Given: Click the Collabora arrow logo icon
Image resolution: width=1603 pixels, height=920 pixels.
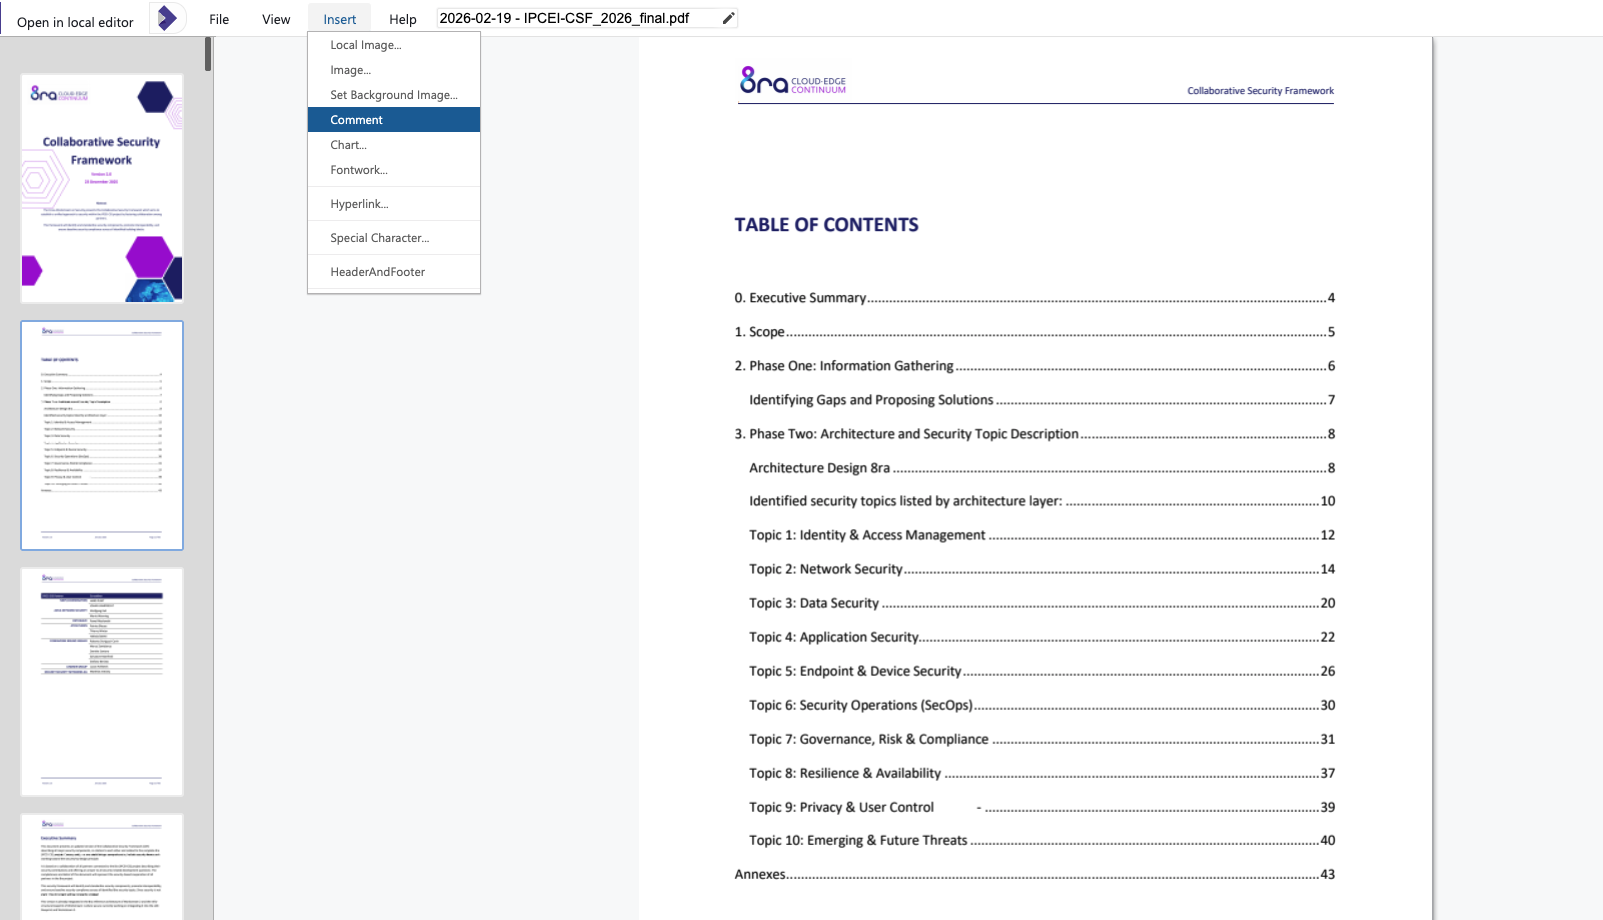Looking at the screenshot, I should [167, 18].
